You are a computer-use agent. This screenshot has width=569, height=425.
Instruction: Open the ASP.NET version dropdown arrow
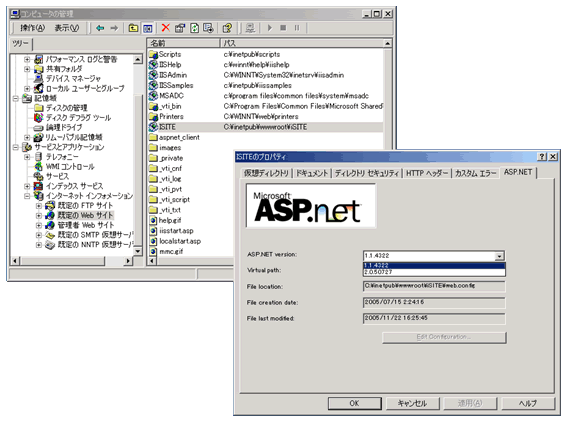pos(500,256)
